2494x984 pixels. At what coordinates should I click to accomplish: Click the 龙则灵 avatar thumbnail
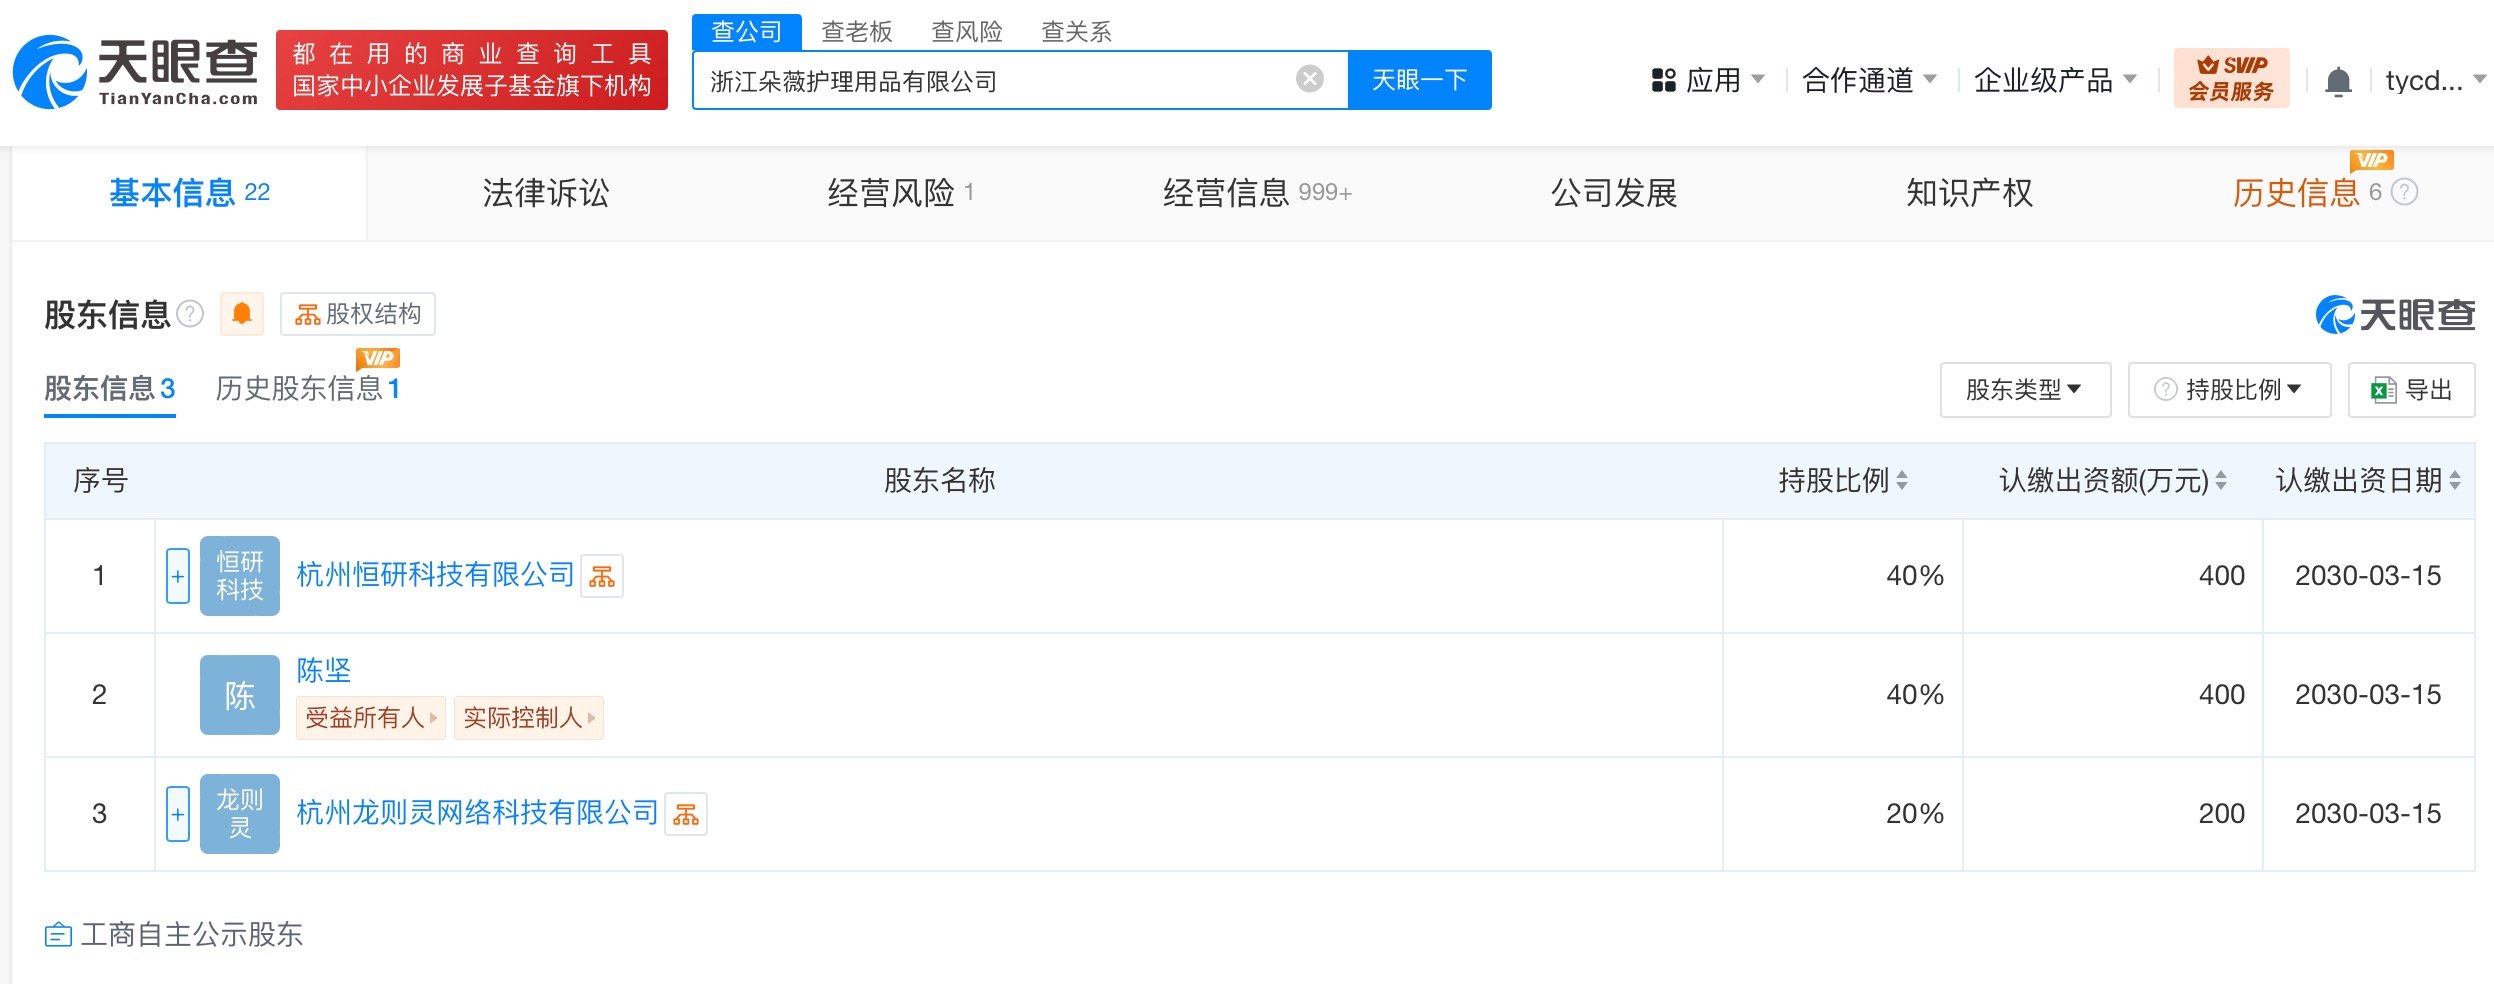coord(240,814)
